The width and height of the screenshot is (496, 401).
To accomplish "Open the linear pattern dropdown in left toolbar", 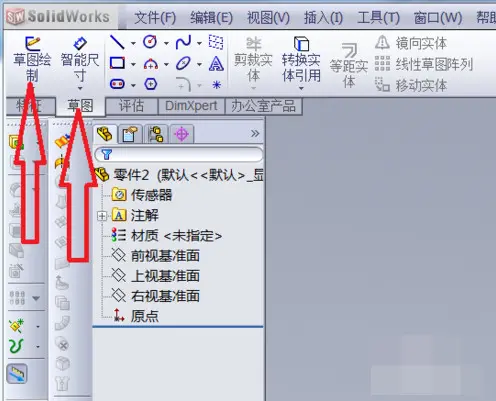I will coord(36,298).
